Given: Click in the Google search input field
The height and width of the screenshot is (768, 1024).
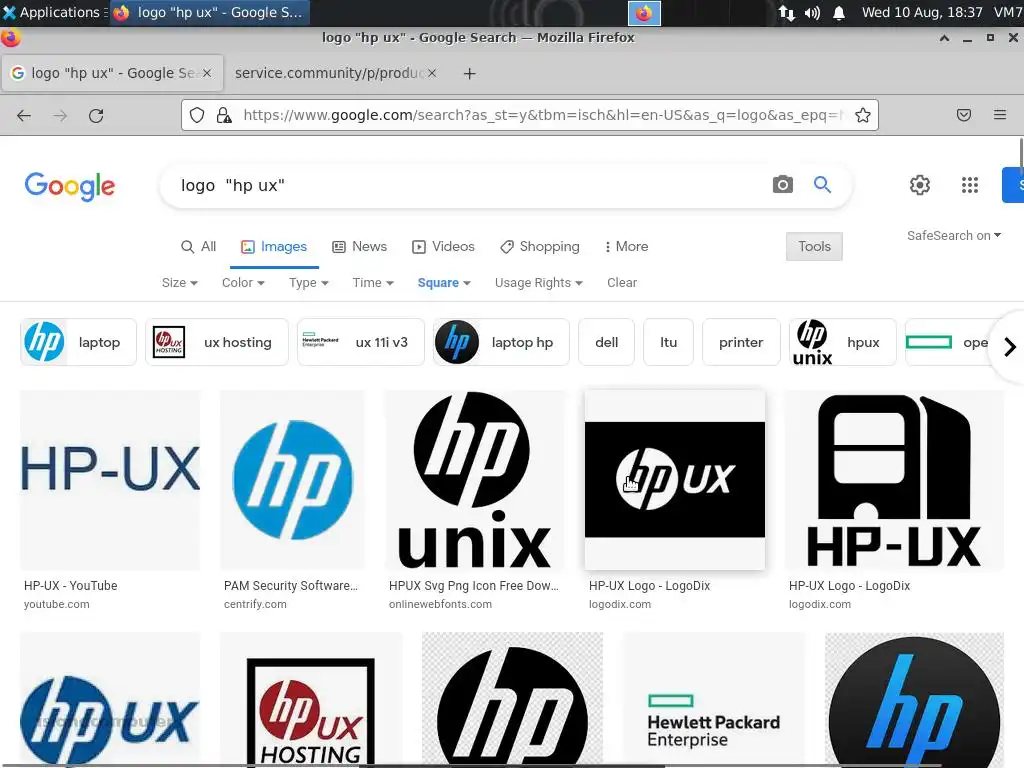Looking at the screenshot, I should tap(470, 185).
